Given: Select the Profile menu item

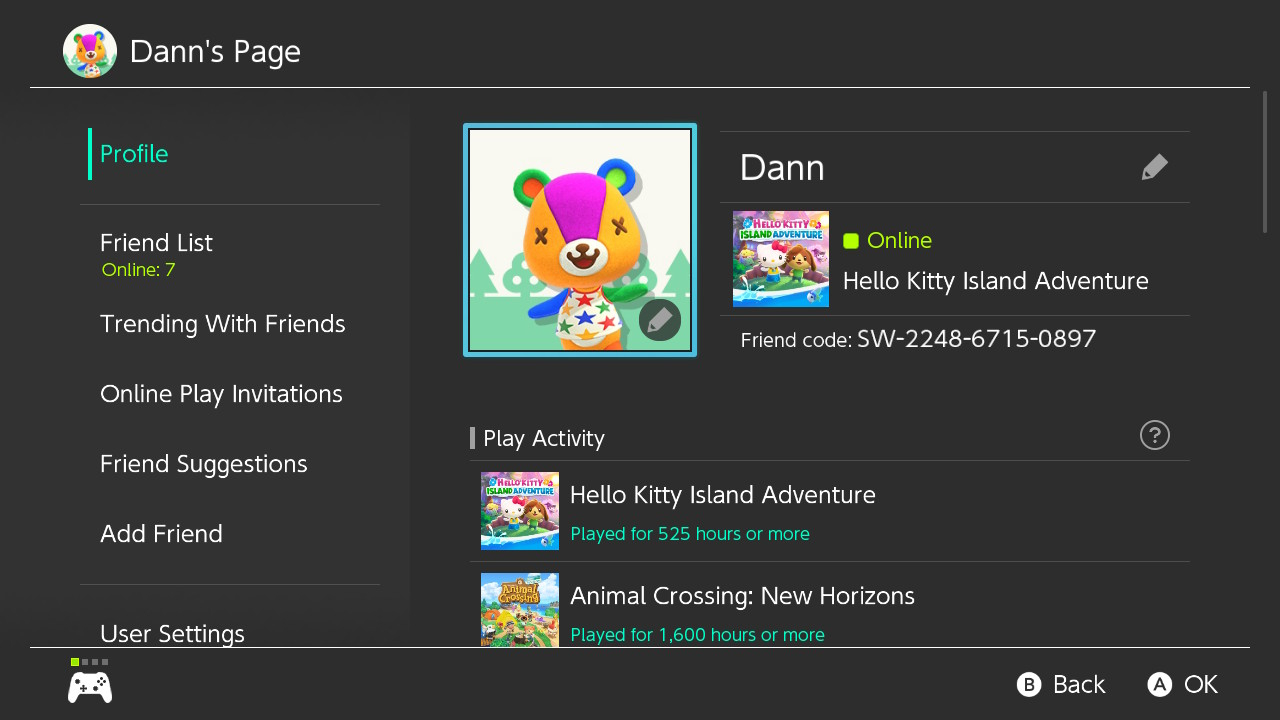Looking at the screenshot, I should click(134, 154).
